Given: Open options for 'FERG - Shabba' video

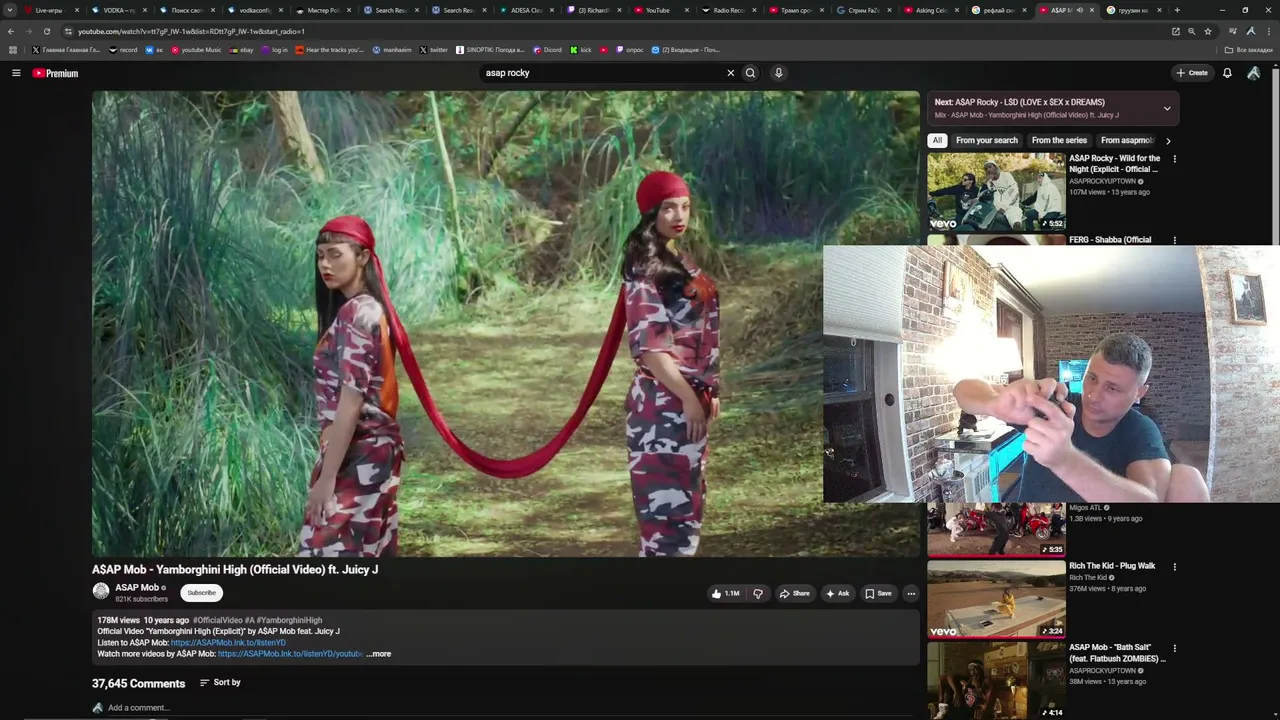Looking at the screenshot, I should [1175, 241].
